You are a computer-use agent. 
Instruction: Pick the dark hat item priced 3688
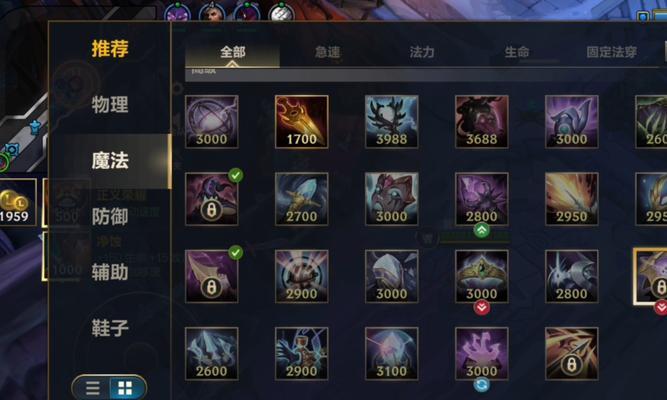point(482,122)
